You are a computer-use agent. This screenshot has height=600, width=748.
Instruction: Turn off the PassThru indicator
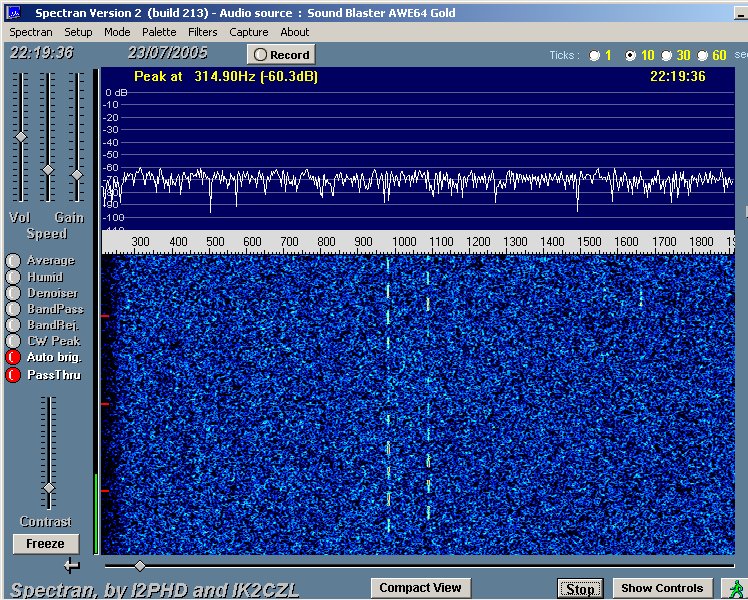13,375
